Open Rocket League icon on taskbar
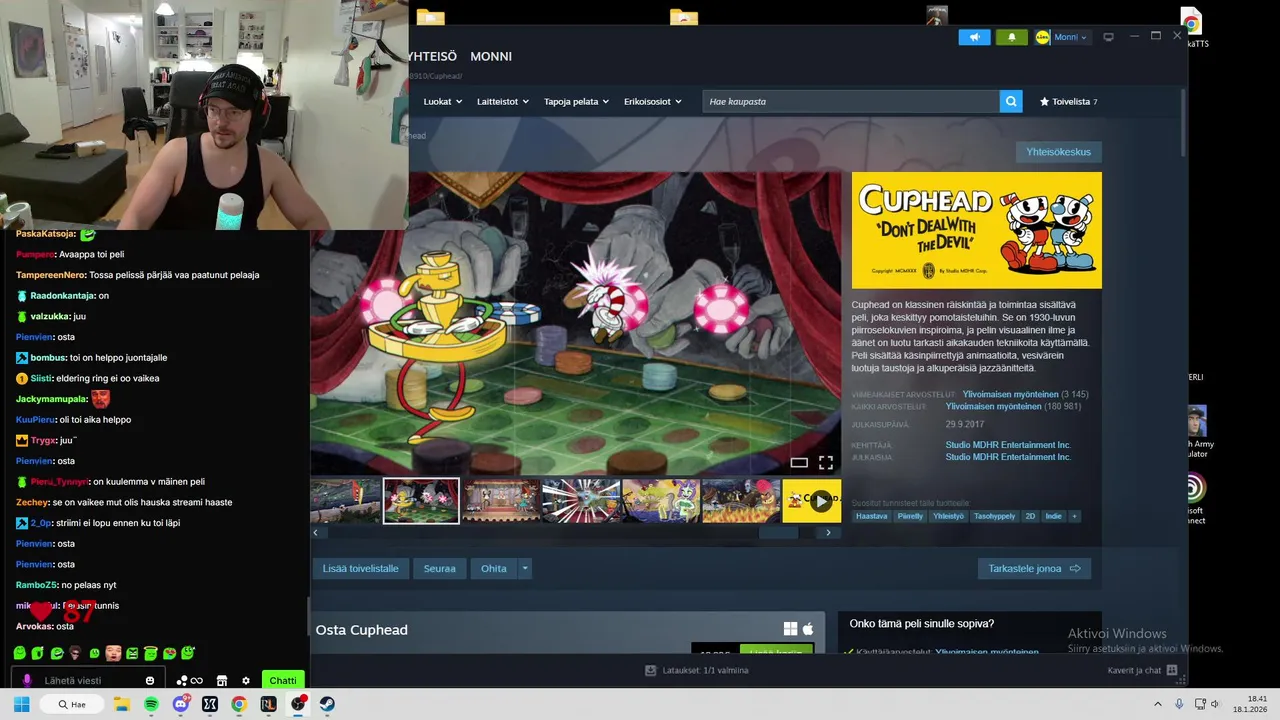The width and height of the screenshot is (1280, 720). pos(268,704)
